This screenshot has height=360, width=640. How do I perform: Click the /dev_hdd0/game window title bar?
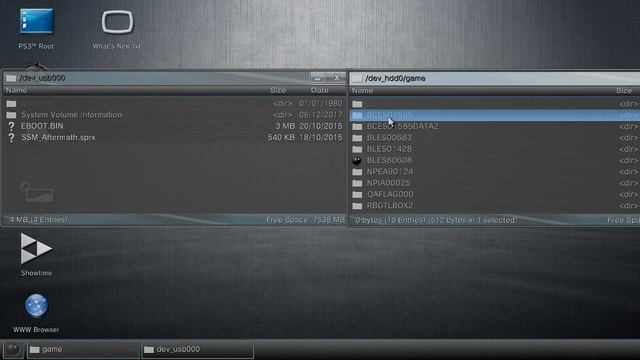click(x=495, y=78)
